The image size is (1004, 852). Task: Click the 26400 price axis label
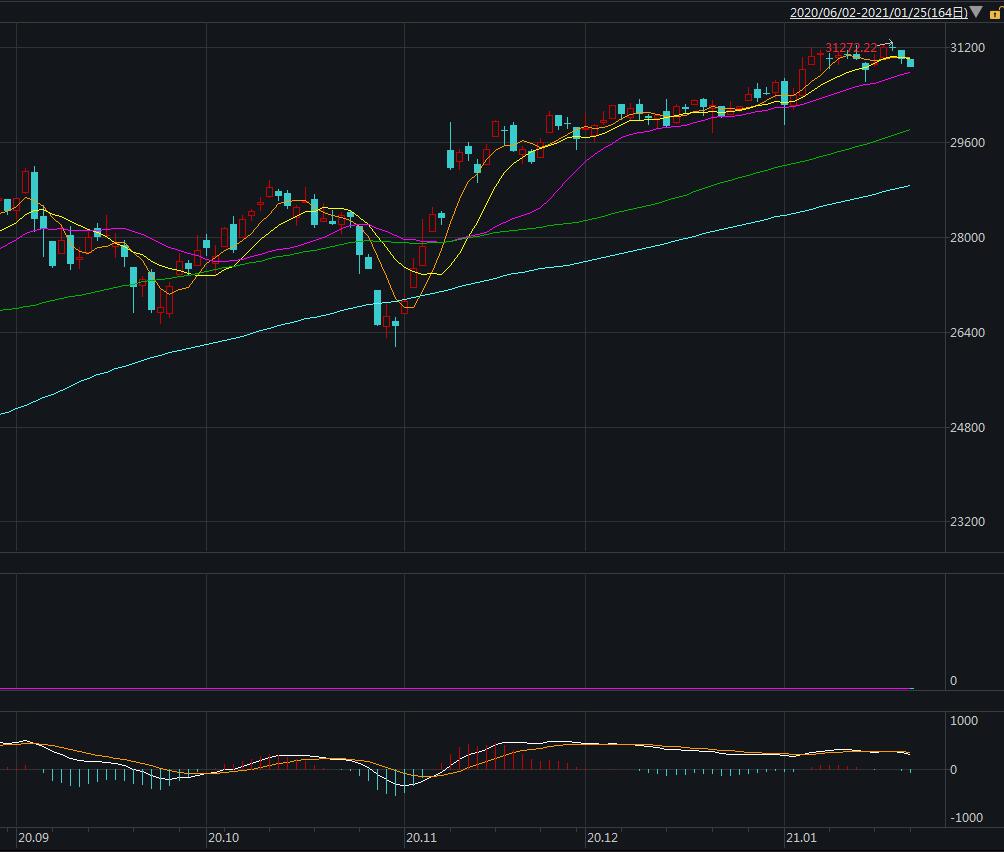967,332
